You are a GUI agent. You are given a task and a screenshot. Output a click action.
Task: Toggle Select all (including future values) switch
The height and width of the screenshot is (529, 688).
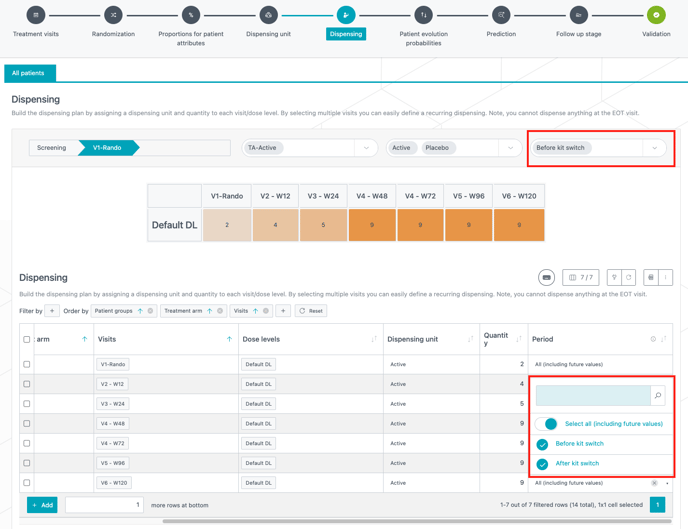click(x=546, y=424)
